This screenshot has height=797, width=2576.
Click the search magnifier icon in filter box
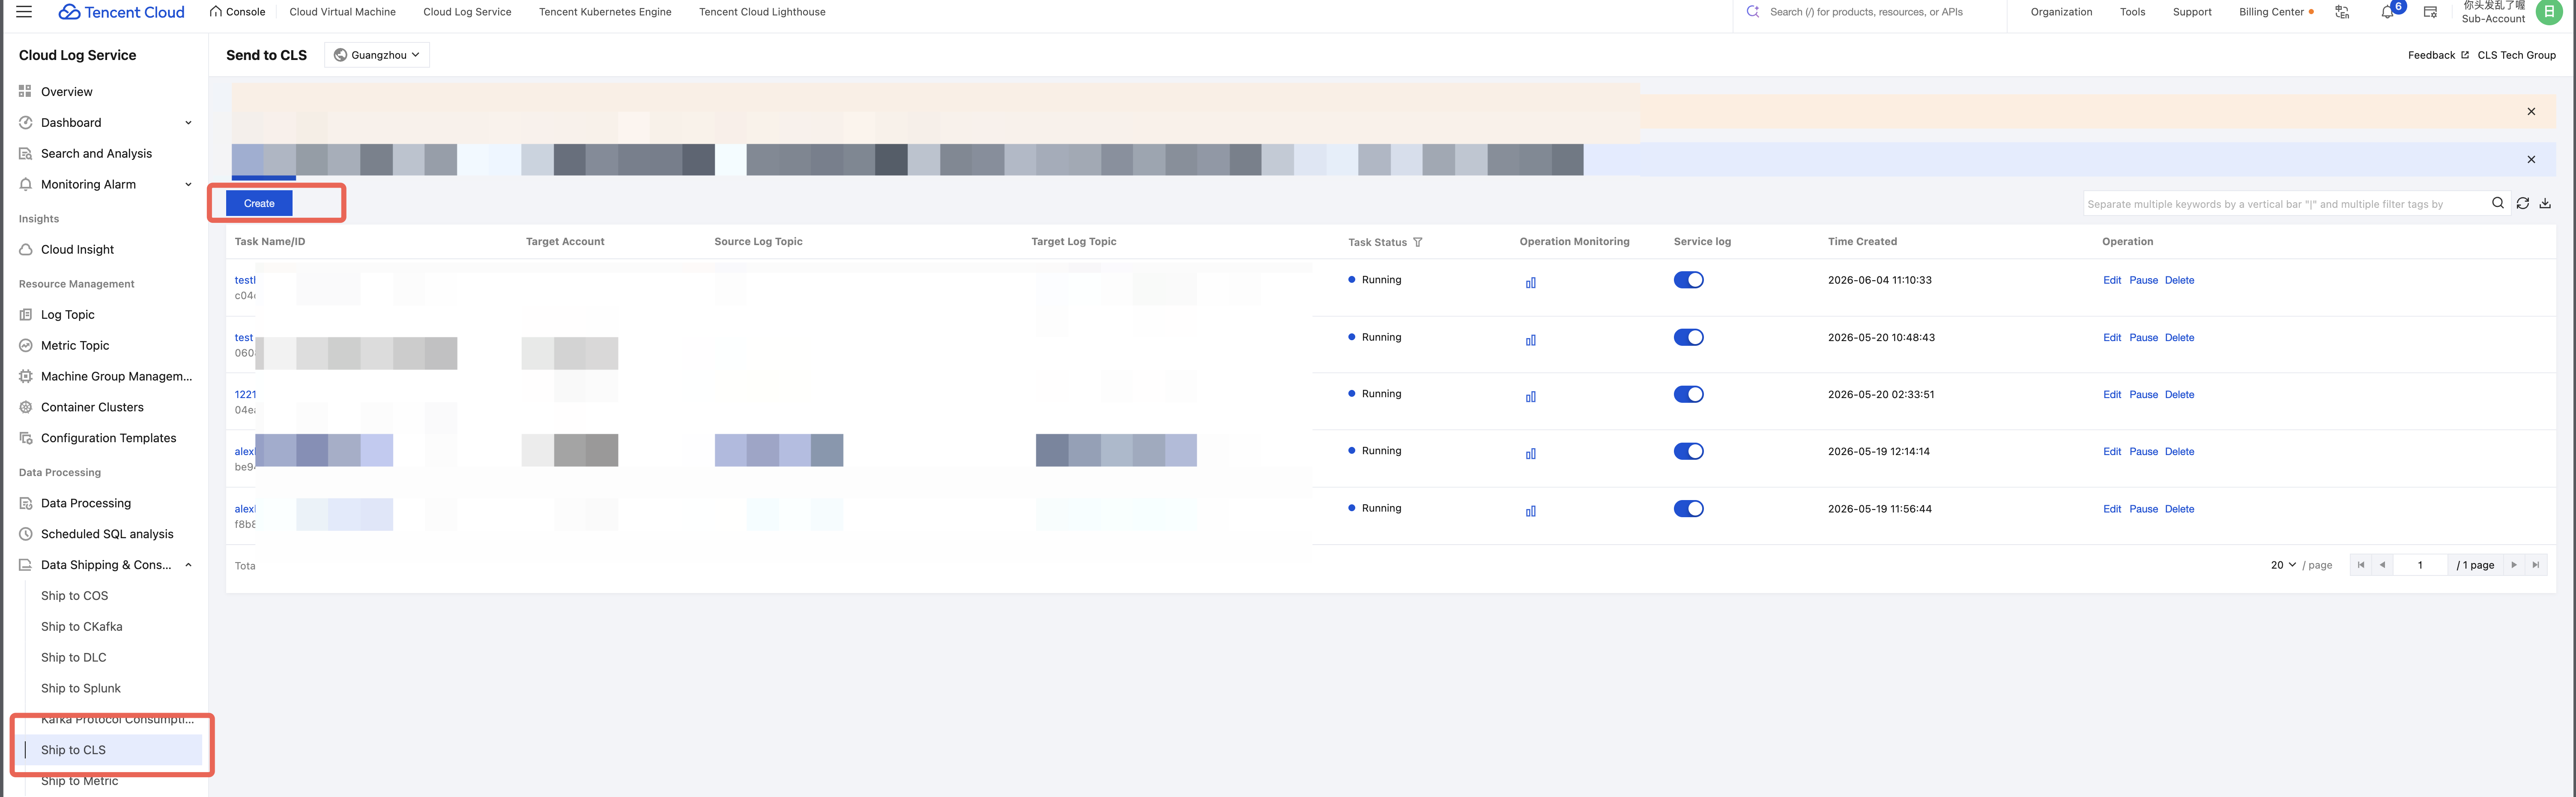[x=2498, y=203]
